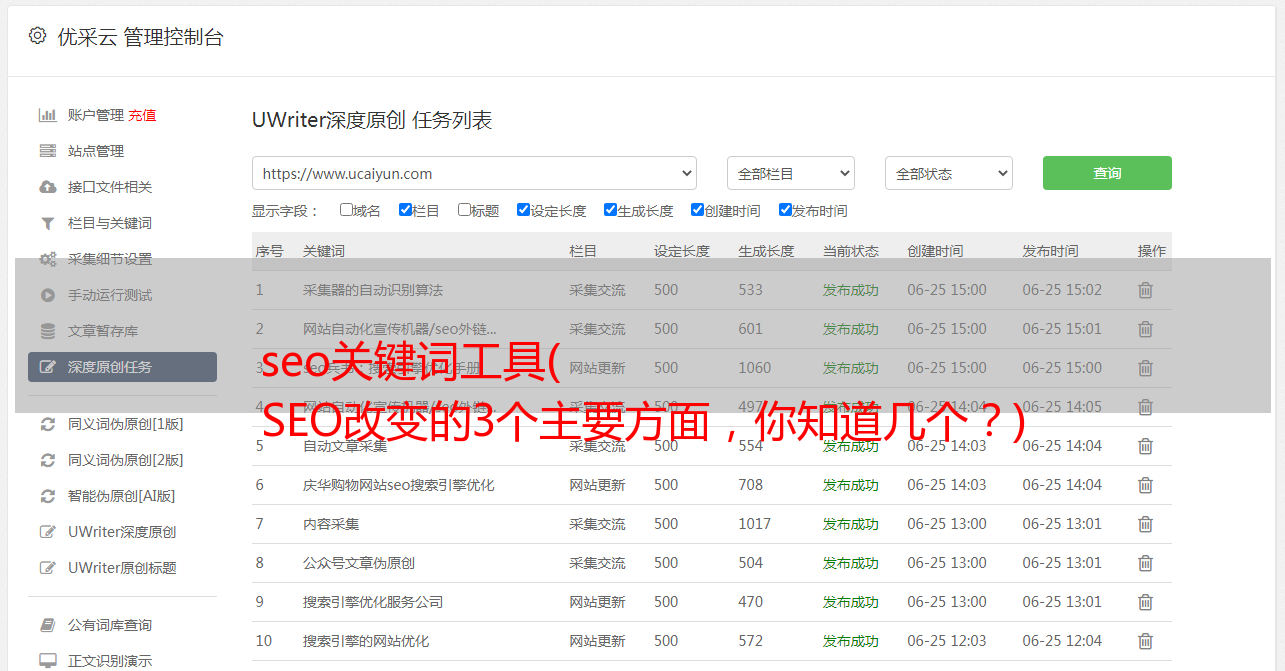Click keyword 庆华购物网站seo搜索引擎优化 in row 6
Viewport: 1285px width, 671px height.
pyautogui.click(x=398, y=485)
